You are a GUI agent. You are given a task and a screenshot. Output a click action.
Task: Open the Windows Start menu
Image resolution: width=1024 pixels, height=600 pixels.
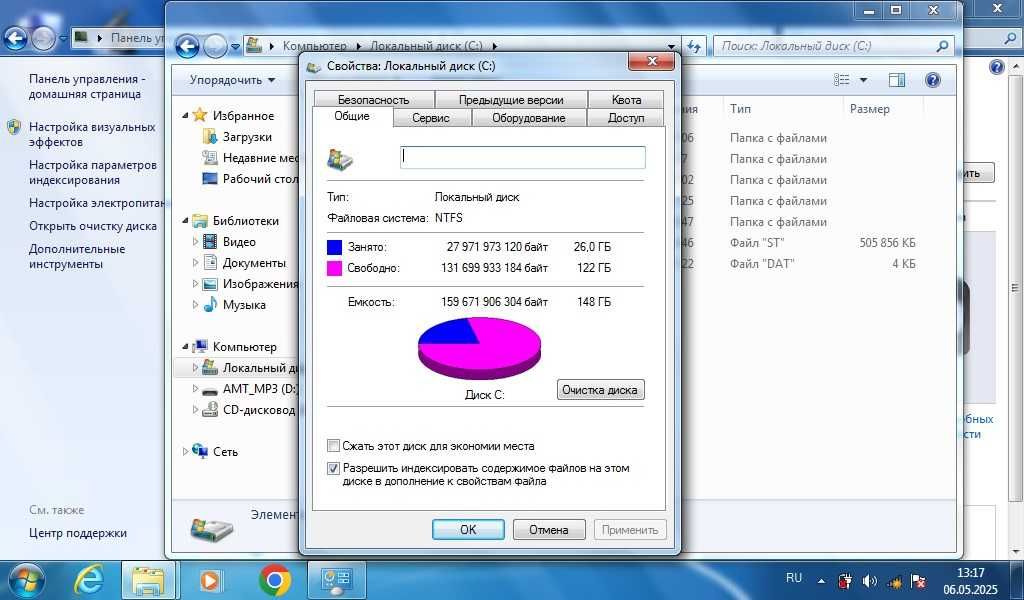27,580
